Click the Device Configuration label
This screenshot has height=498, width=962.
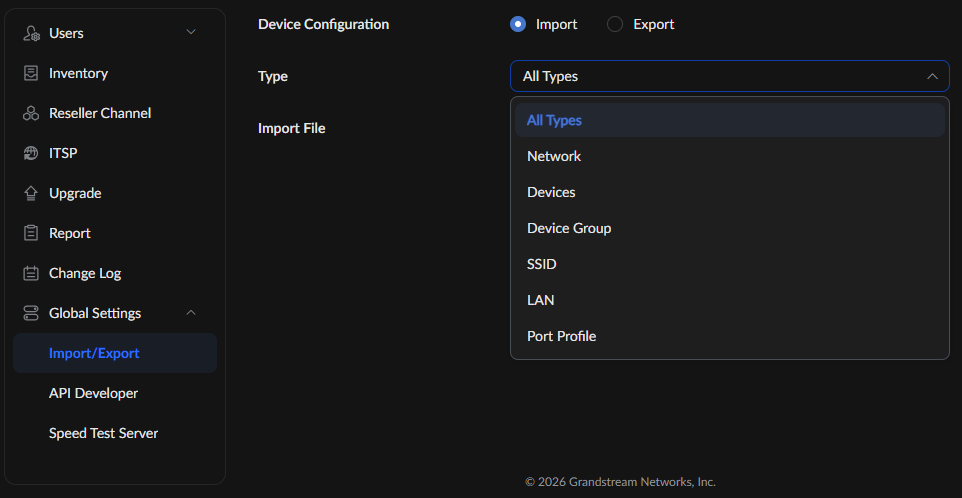click(323, 25)
